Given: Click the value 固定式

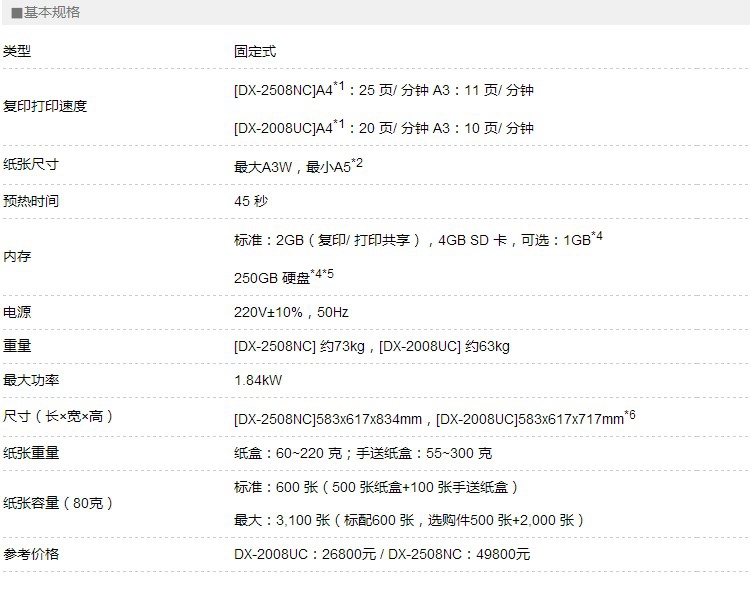Looking at the screenshot, I should tap(255, 51).
